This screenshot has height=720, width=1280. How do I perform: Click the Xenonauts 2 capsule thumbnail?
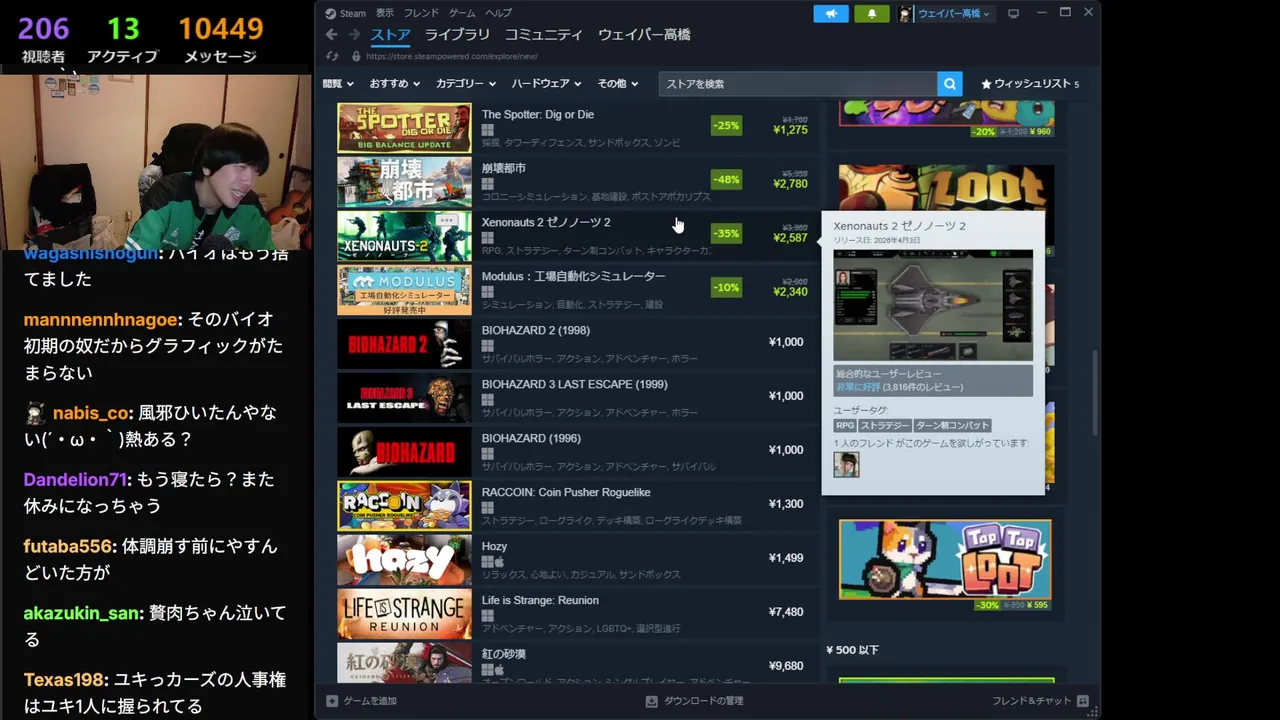click(x=404, y=236)
